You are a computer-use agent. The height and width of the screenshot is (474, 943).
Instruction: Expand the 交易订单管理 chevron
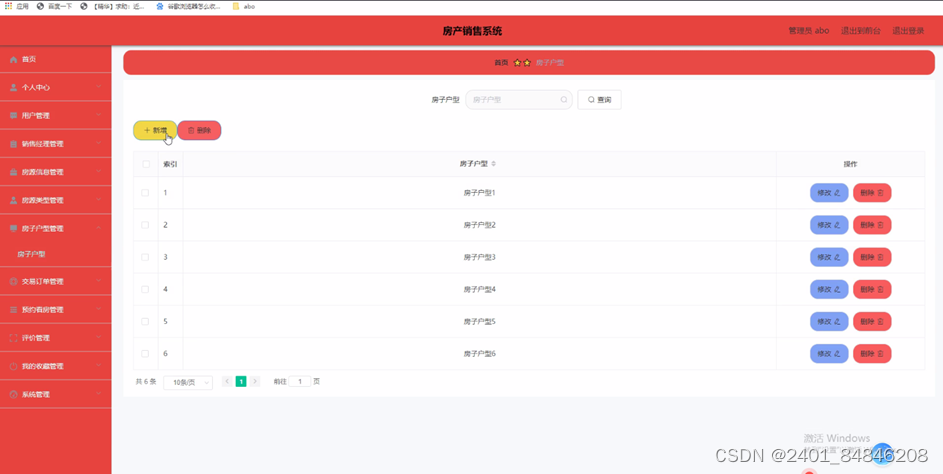coord(99,282)
